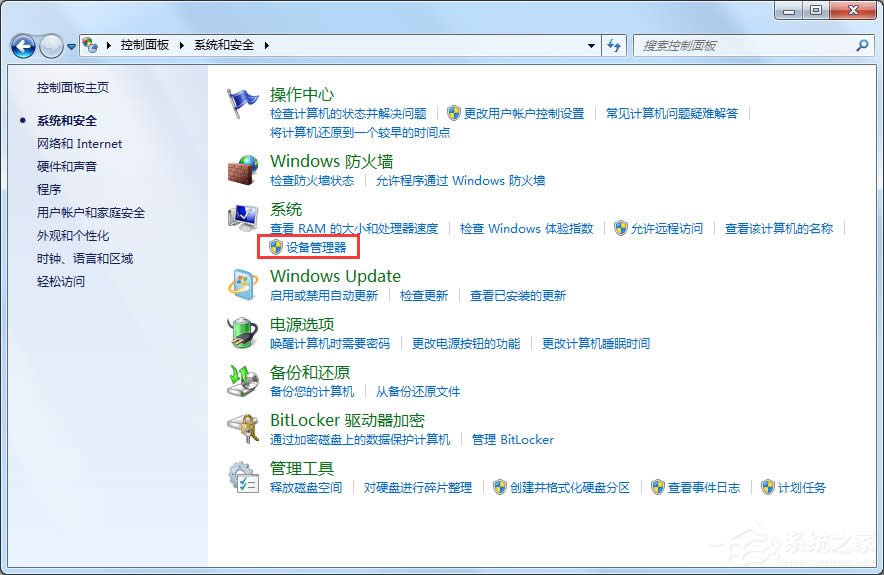This screenshot has height=575, width=884.
Task: Click 检查防火墙状态
Action: coord(312,180)
